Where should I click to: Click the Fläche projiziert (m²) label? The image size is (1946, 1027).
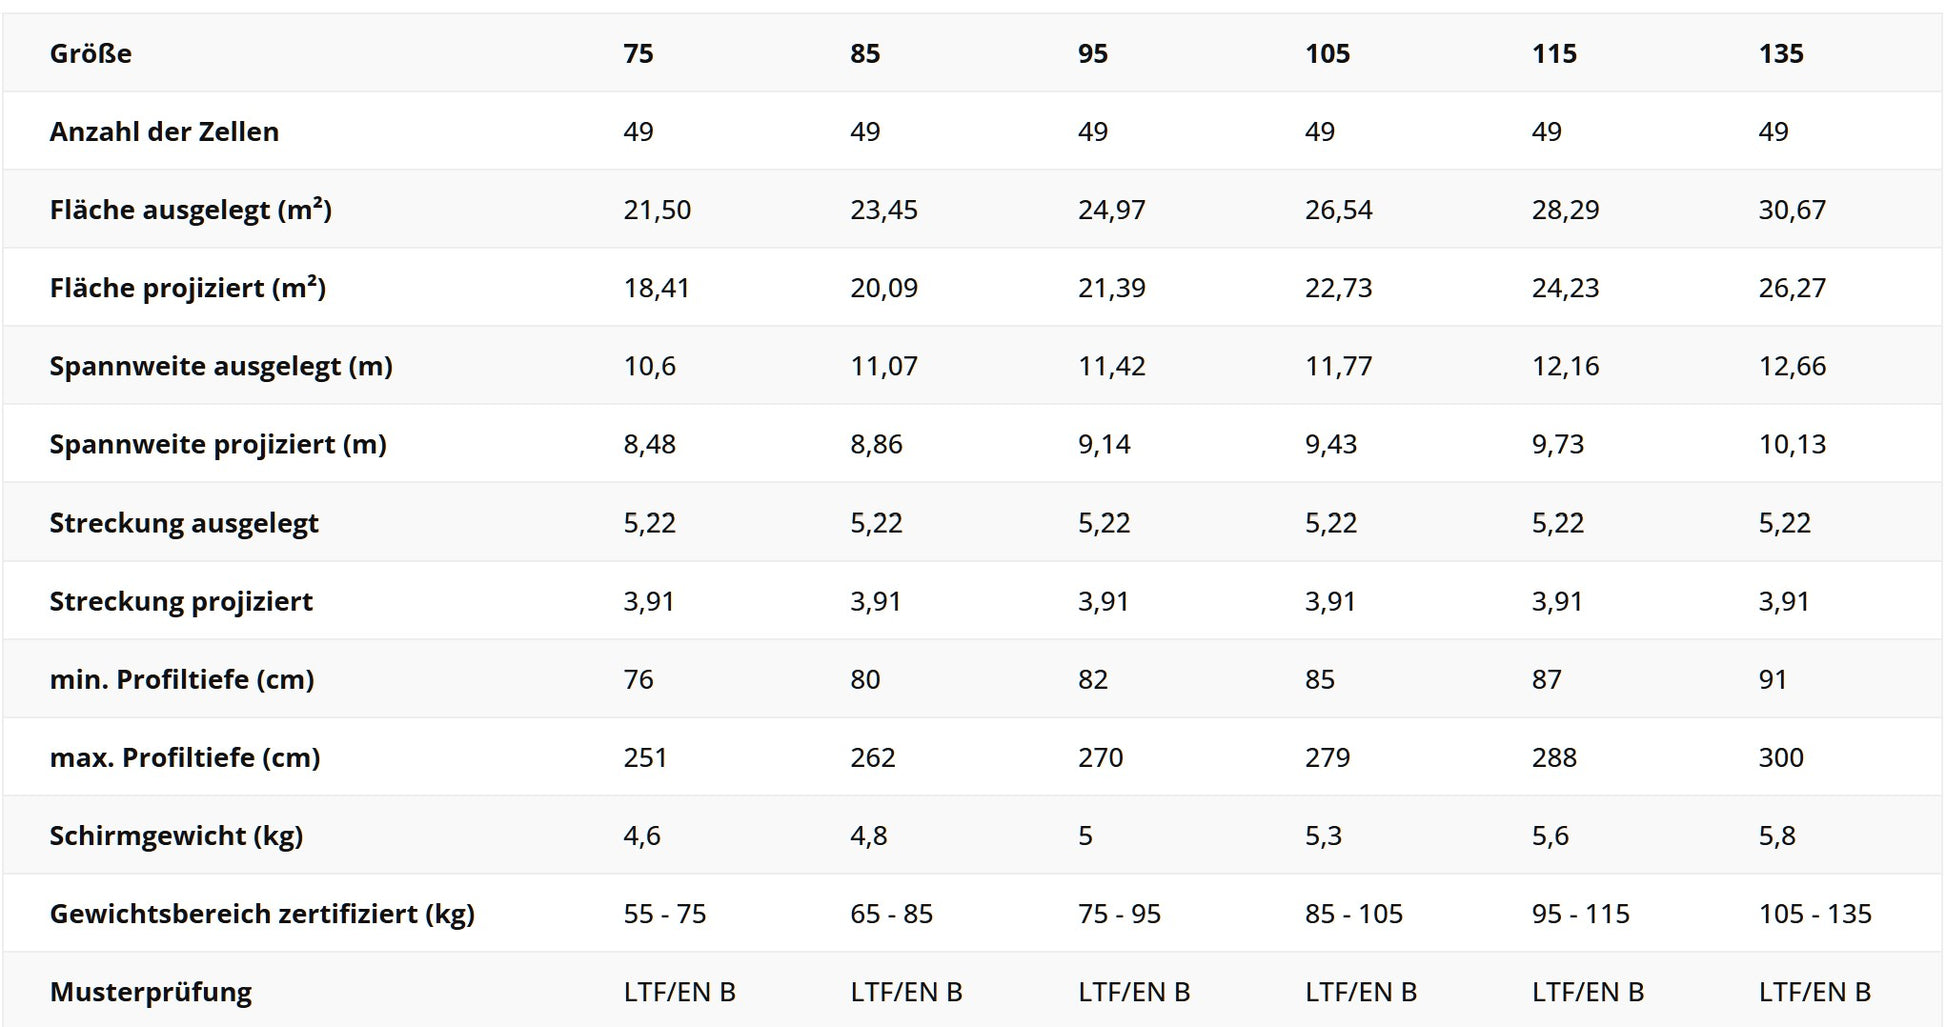click(x=188, y=288)
